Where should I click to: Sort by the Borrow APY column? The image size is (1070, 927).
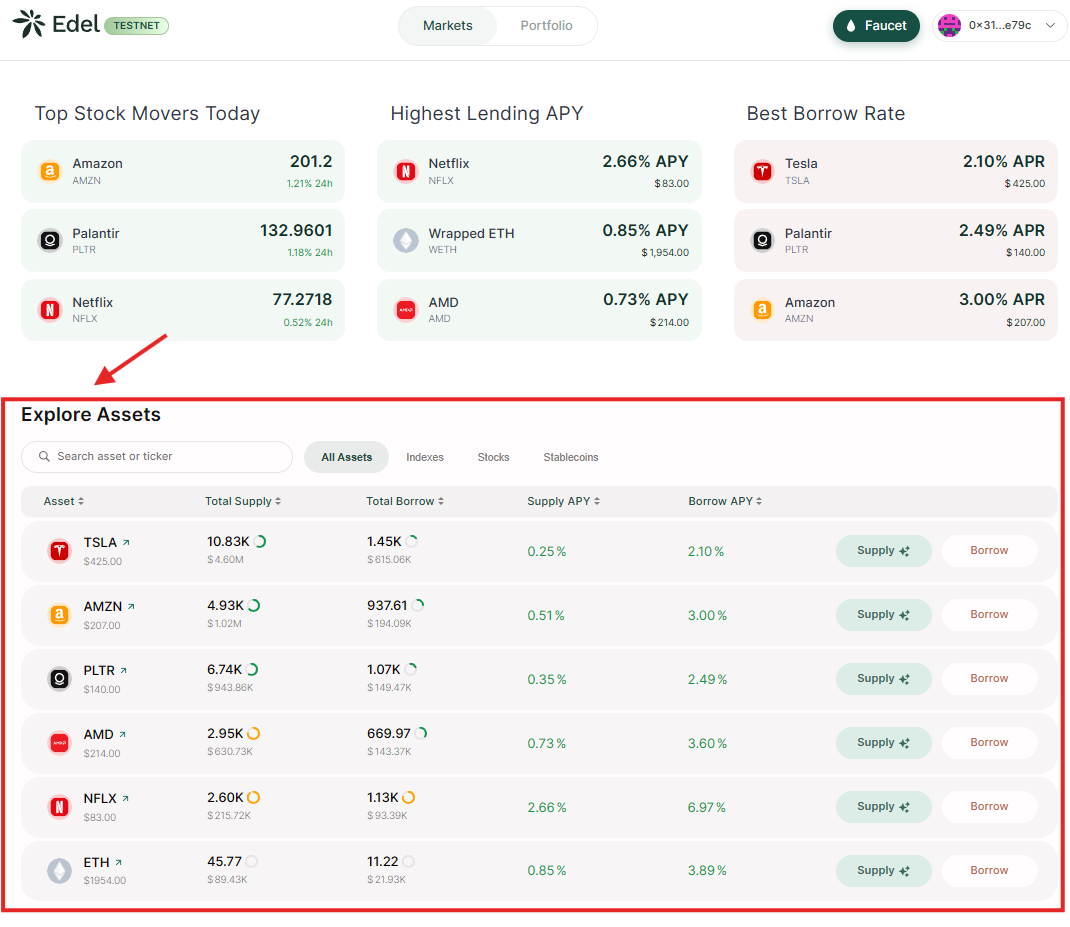coord(724,501)
